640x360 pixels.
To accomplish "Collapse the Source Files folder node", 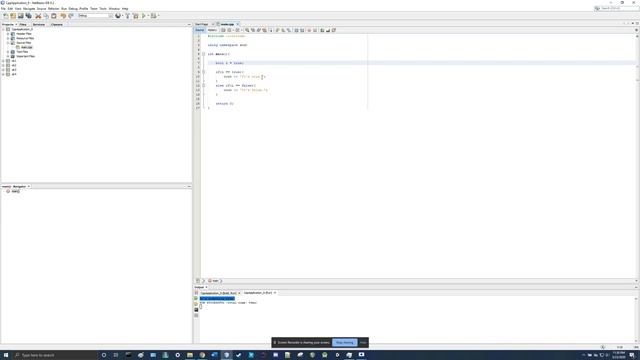I will [x=8, y=43].
